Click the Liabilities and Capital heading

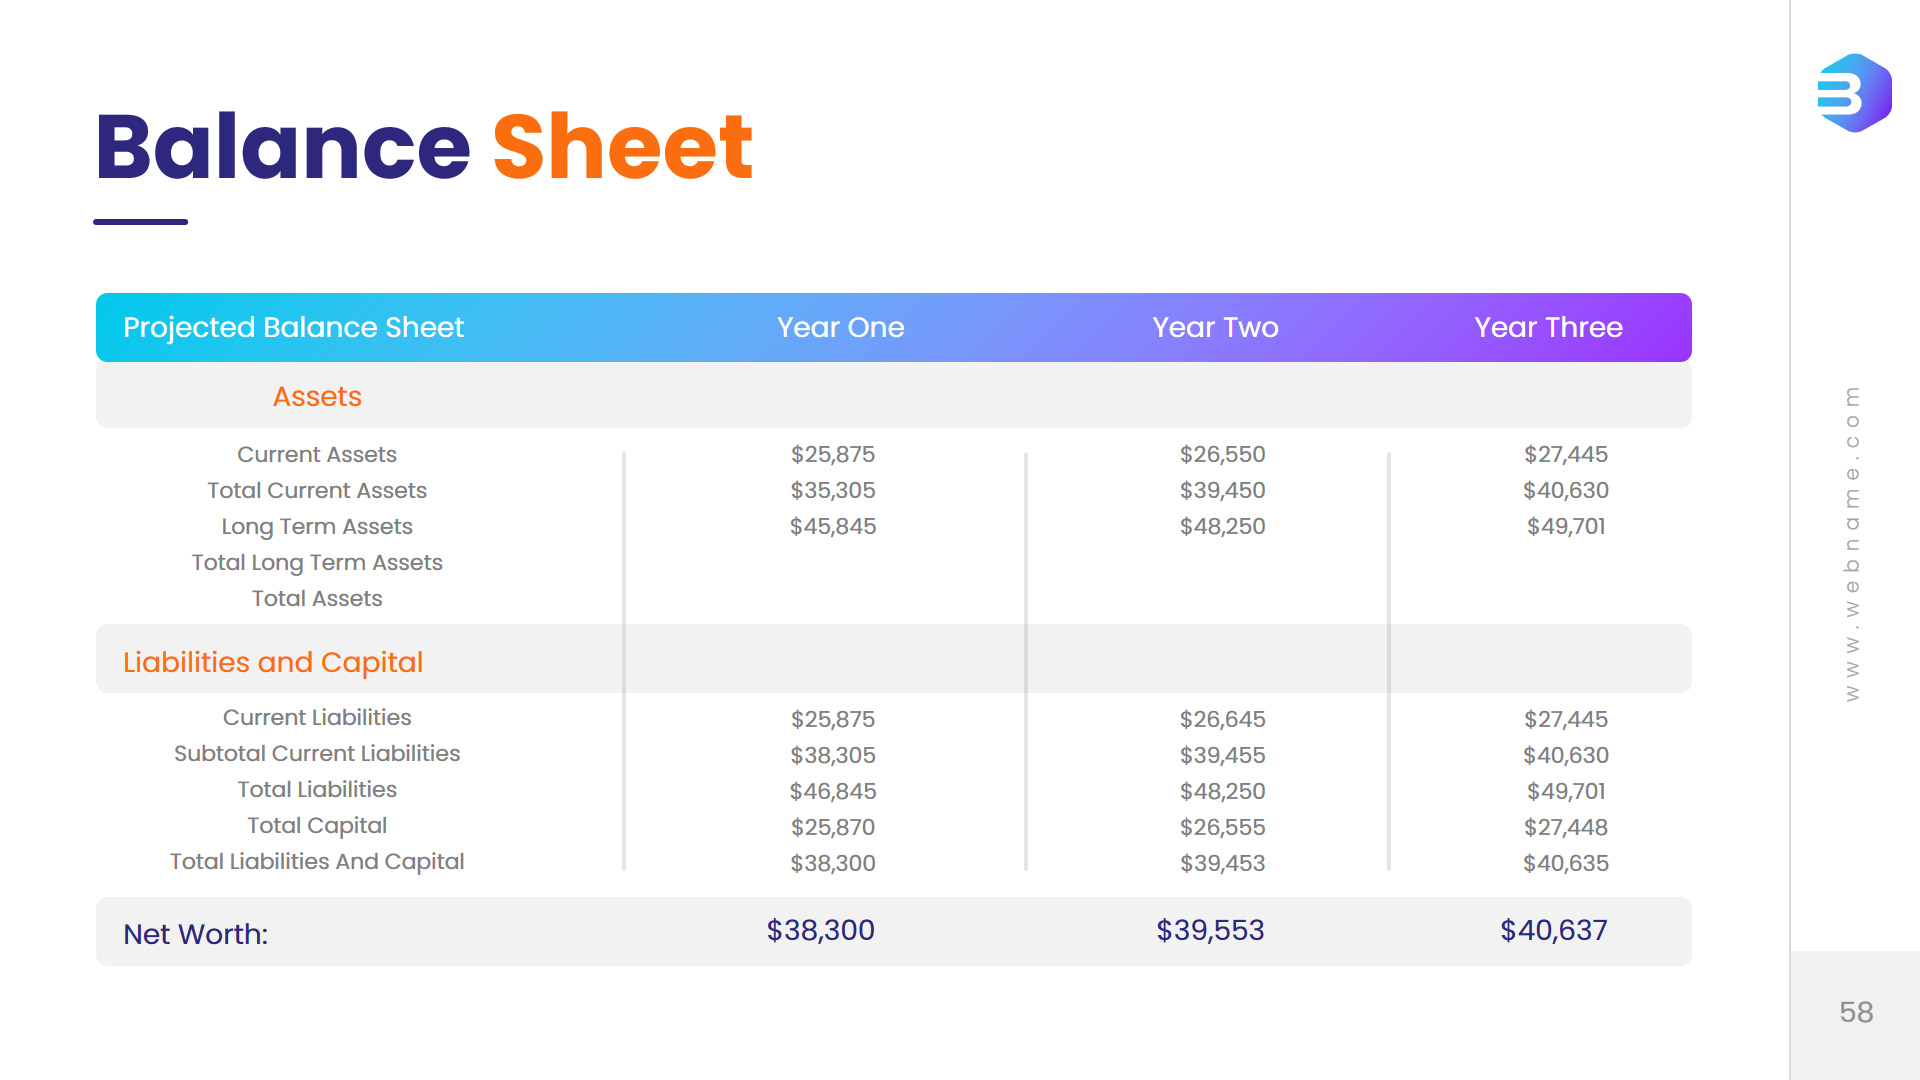click(273, 662)
